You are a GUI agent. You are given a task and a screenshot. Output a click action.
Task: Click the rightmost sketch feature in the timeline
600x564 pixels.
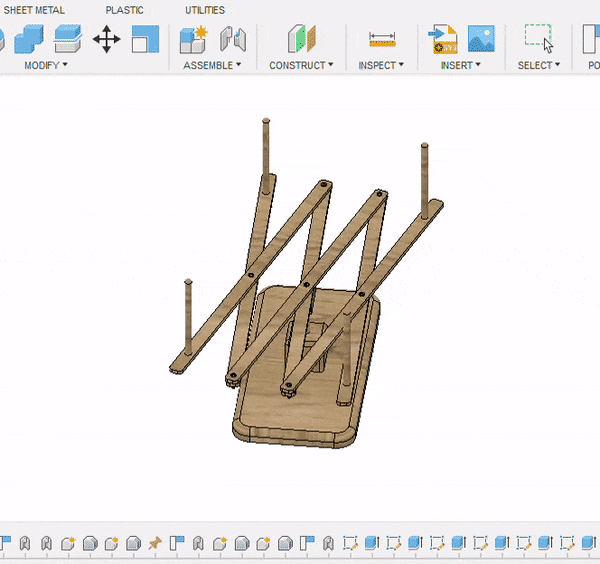(567, 543)
